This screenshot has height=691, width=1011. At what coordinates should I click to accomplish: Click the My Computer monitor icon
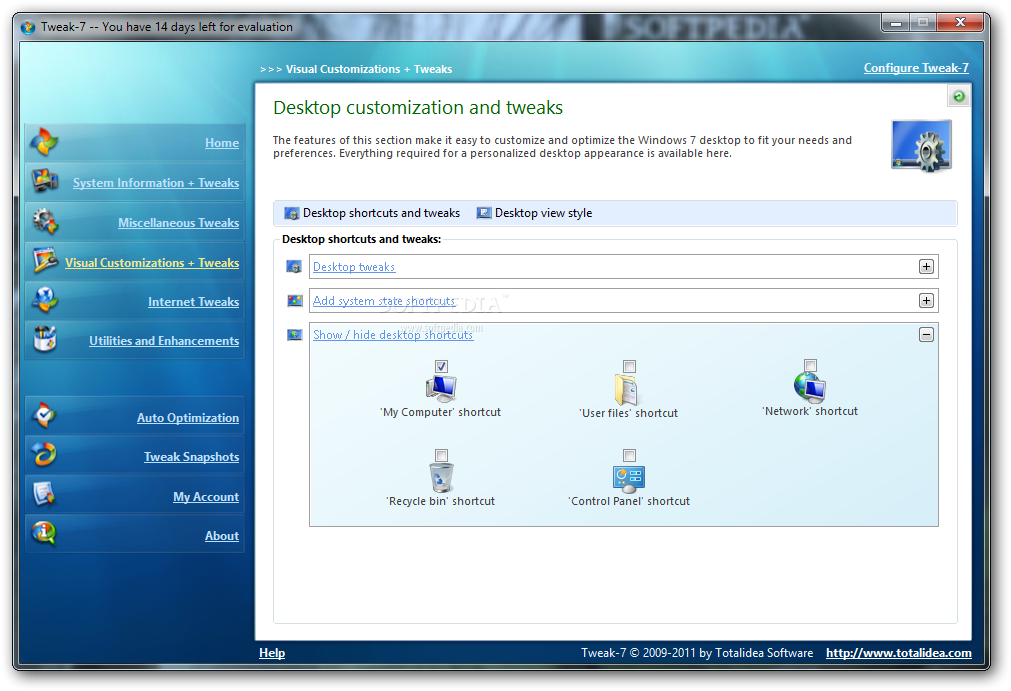click(441, 388)
